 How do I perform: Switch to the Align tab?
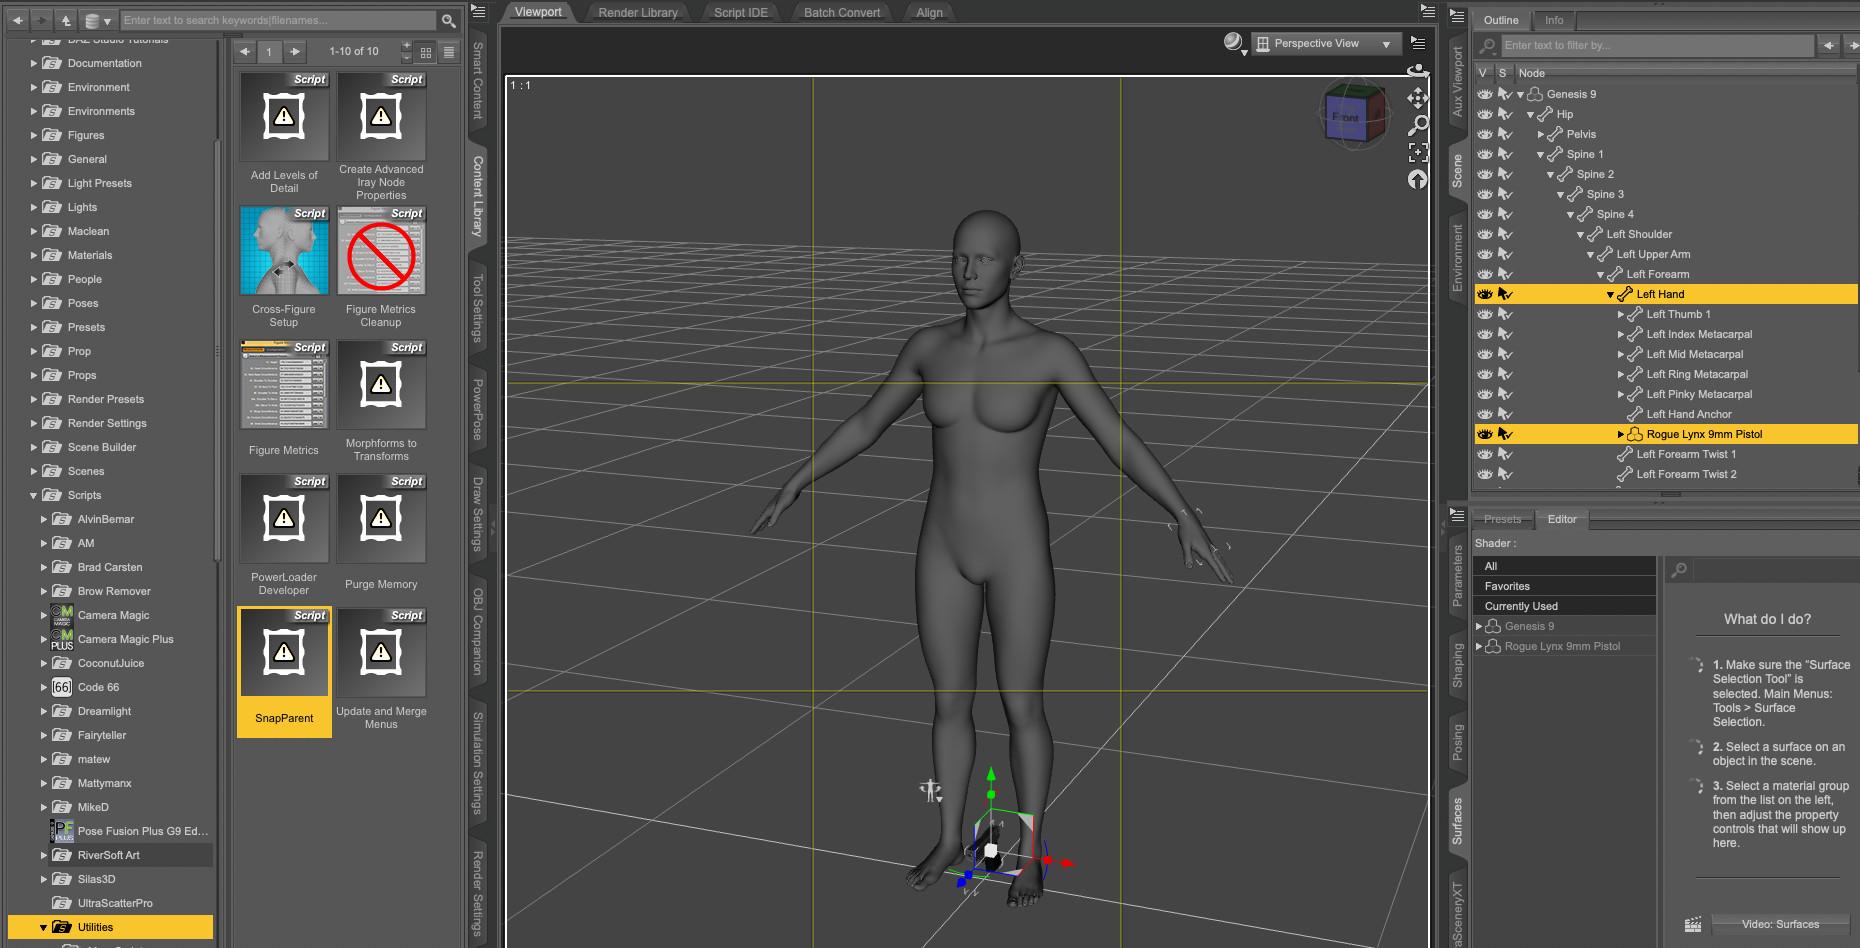coord(930,13)
